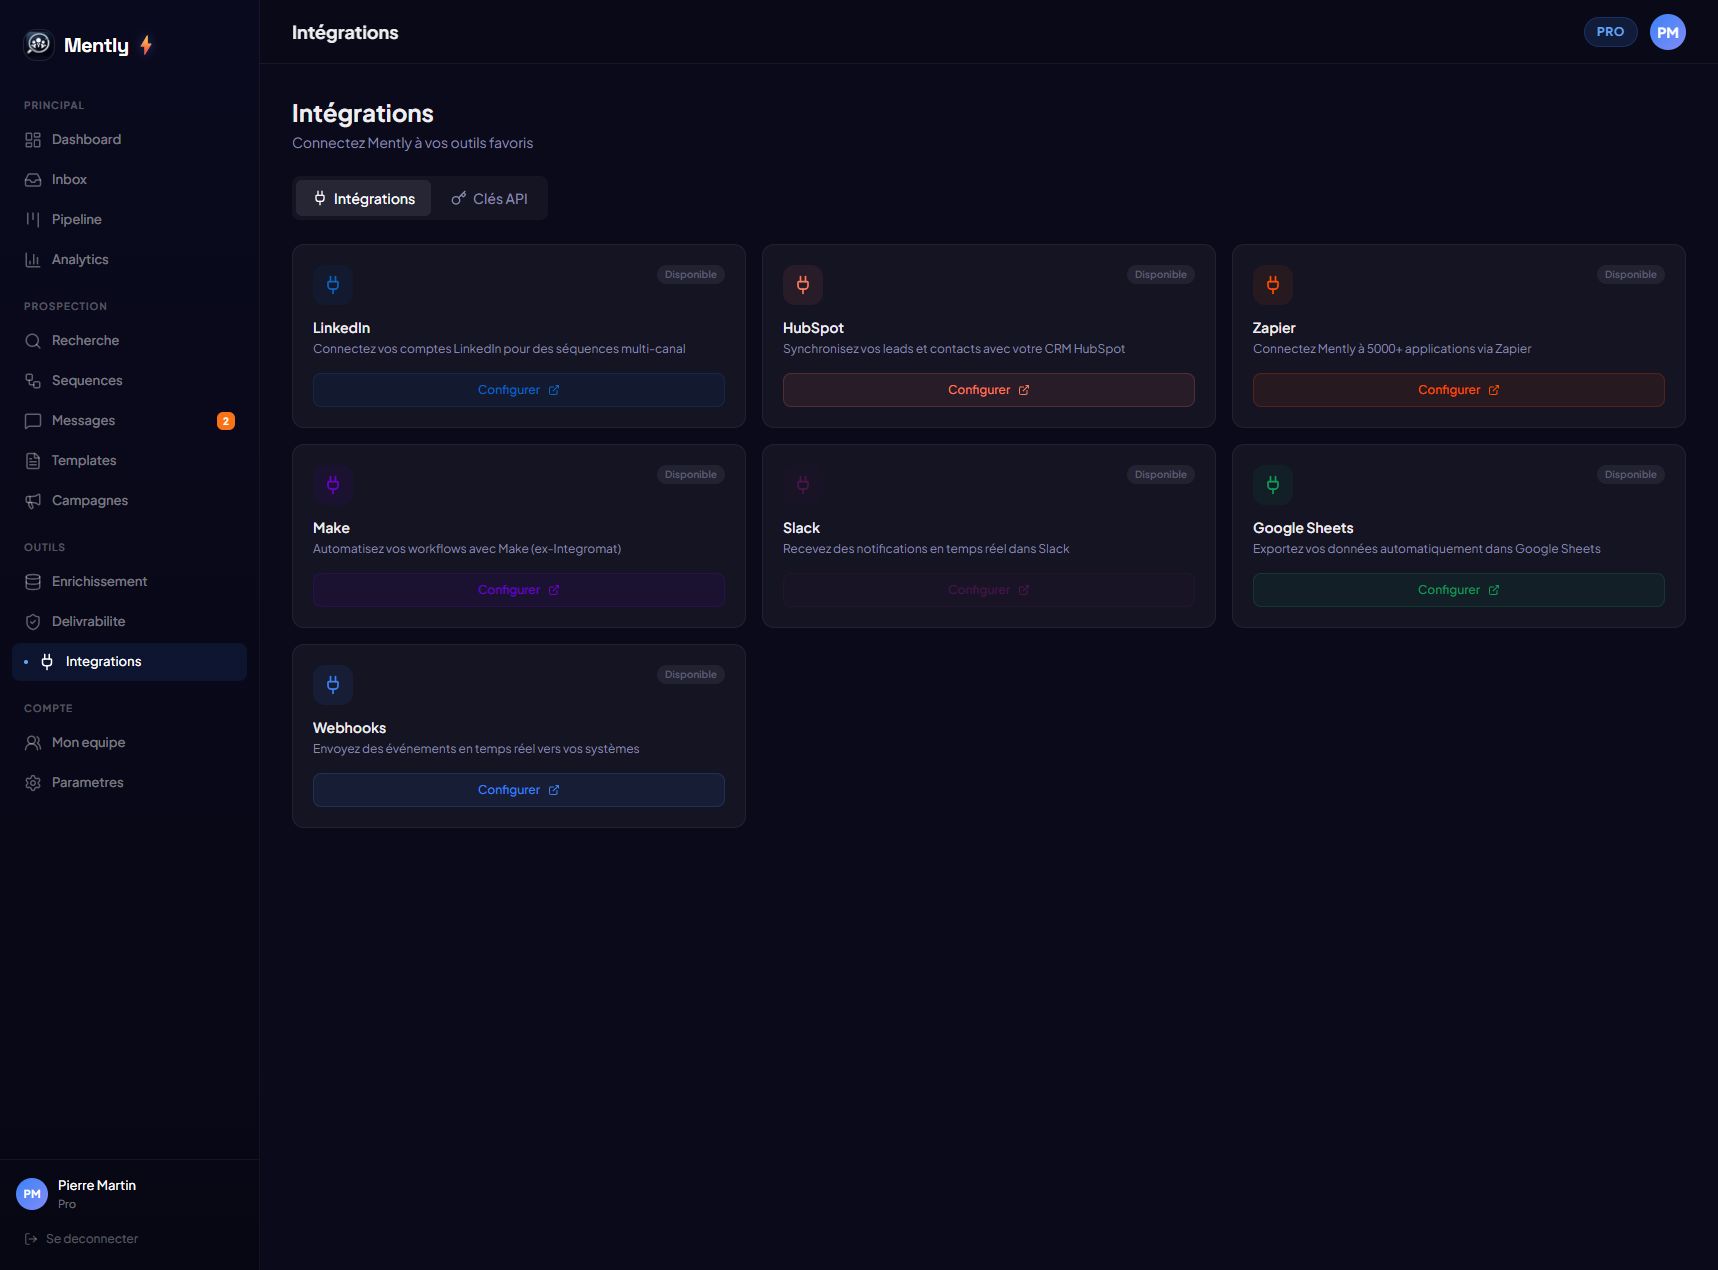Open the Templates page
Image resolution: width=1718 pixels, height=1270 pixels.
point(129,461)
